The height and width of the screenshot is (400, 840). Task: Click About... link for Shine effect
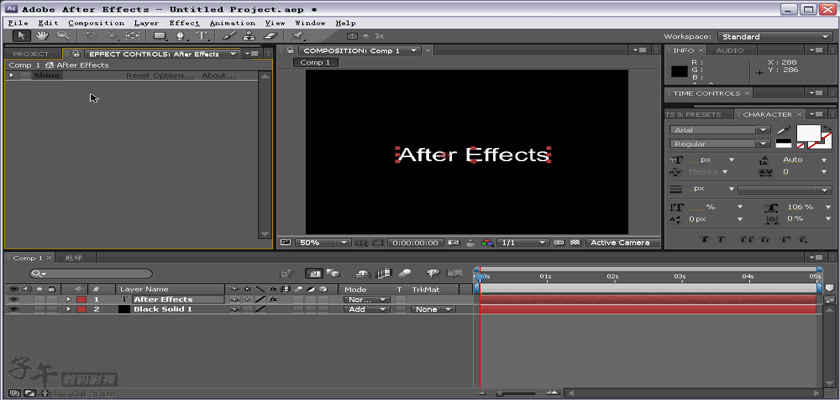click(219, 76)
